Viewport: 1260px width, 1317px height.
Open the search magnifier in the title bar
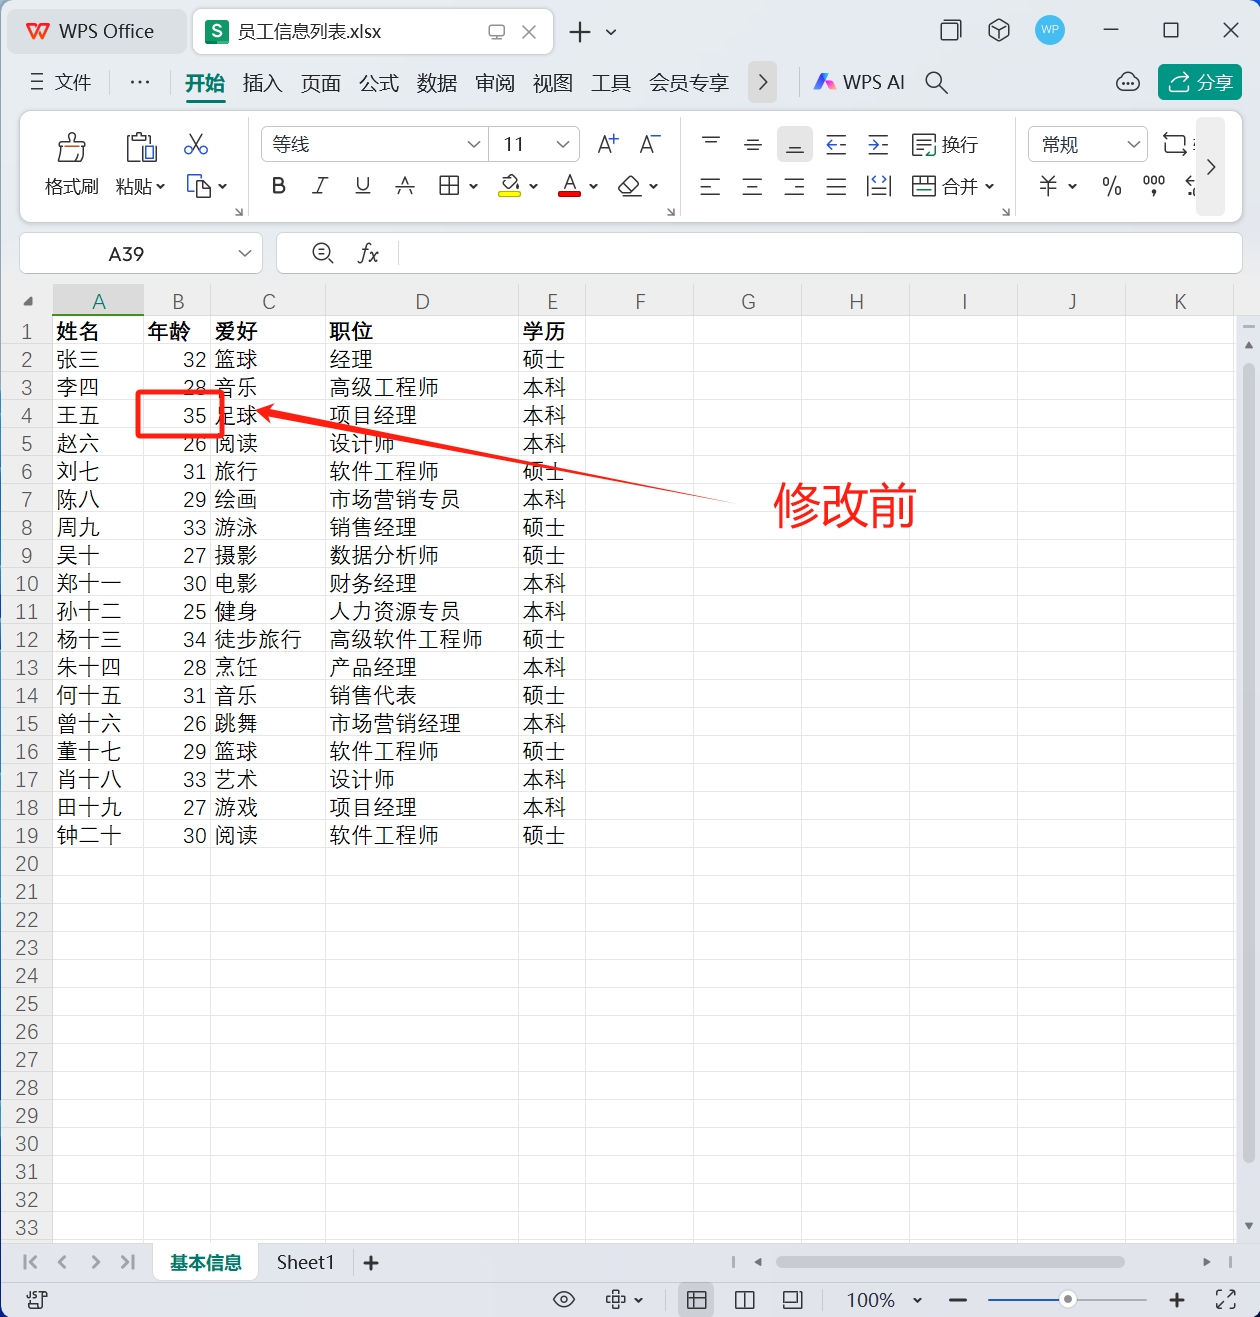pos(936,83)
